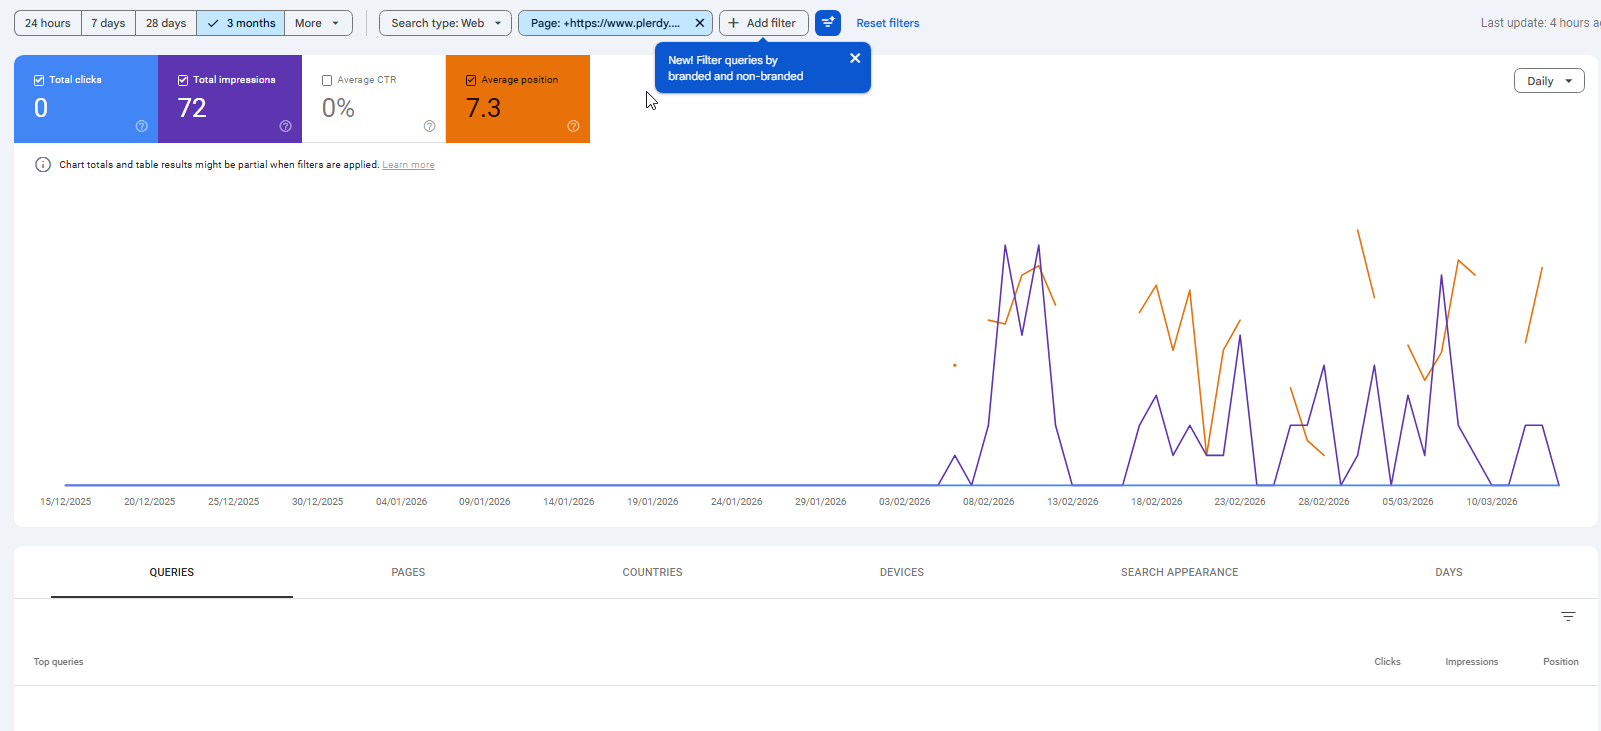Click the Total clicks help icon
Image resolution: width=1601 pixels, height=731 pixels.
(141, 126)
